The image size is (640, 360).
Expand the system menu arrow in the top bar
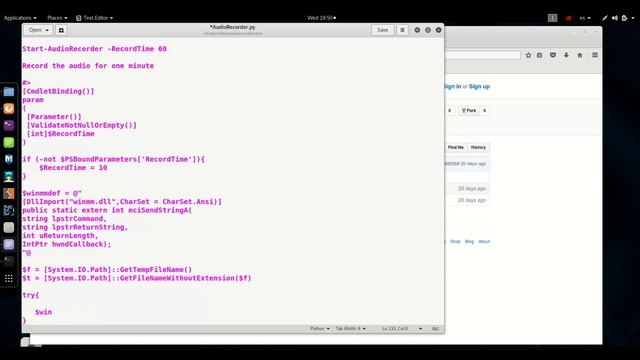click(633, 18)
